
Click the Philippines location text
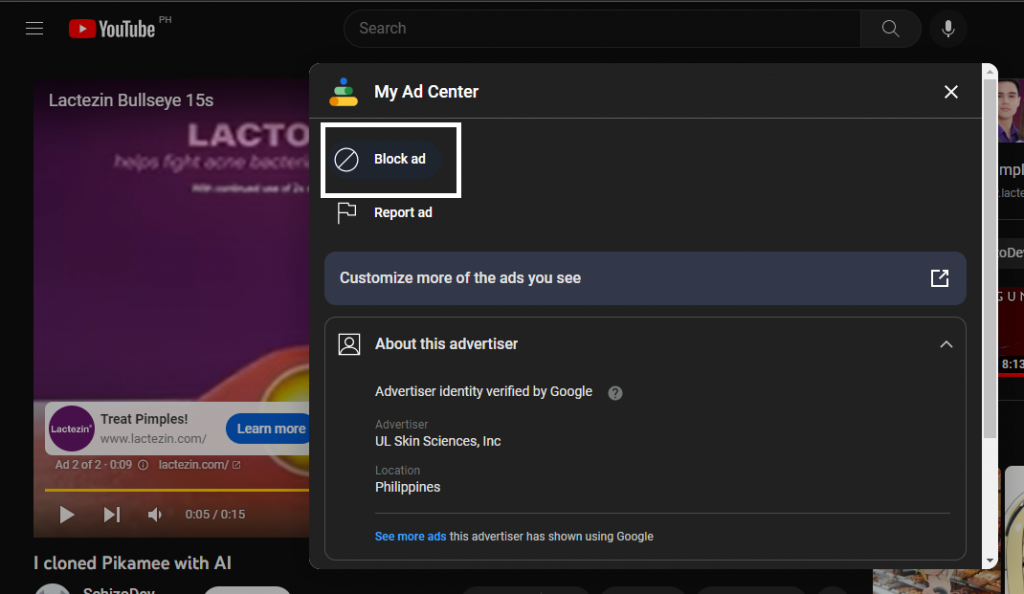[x=408, y=488]
